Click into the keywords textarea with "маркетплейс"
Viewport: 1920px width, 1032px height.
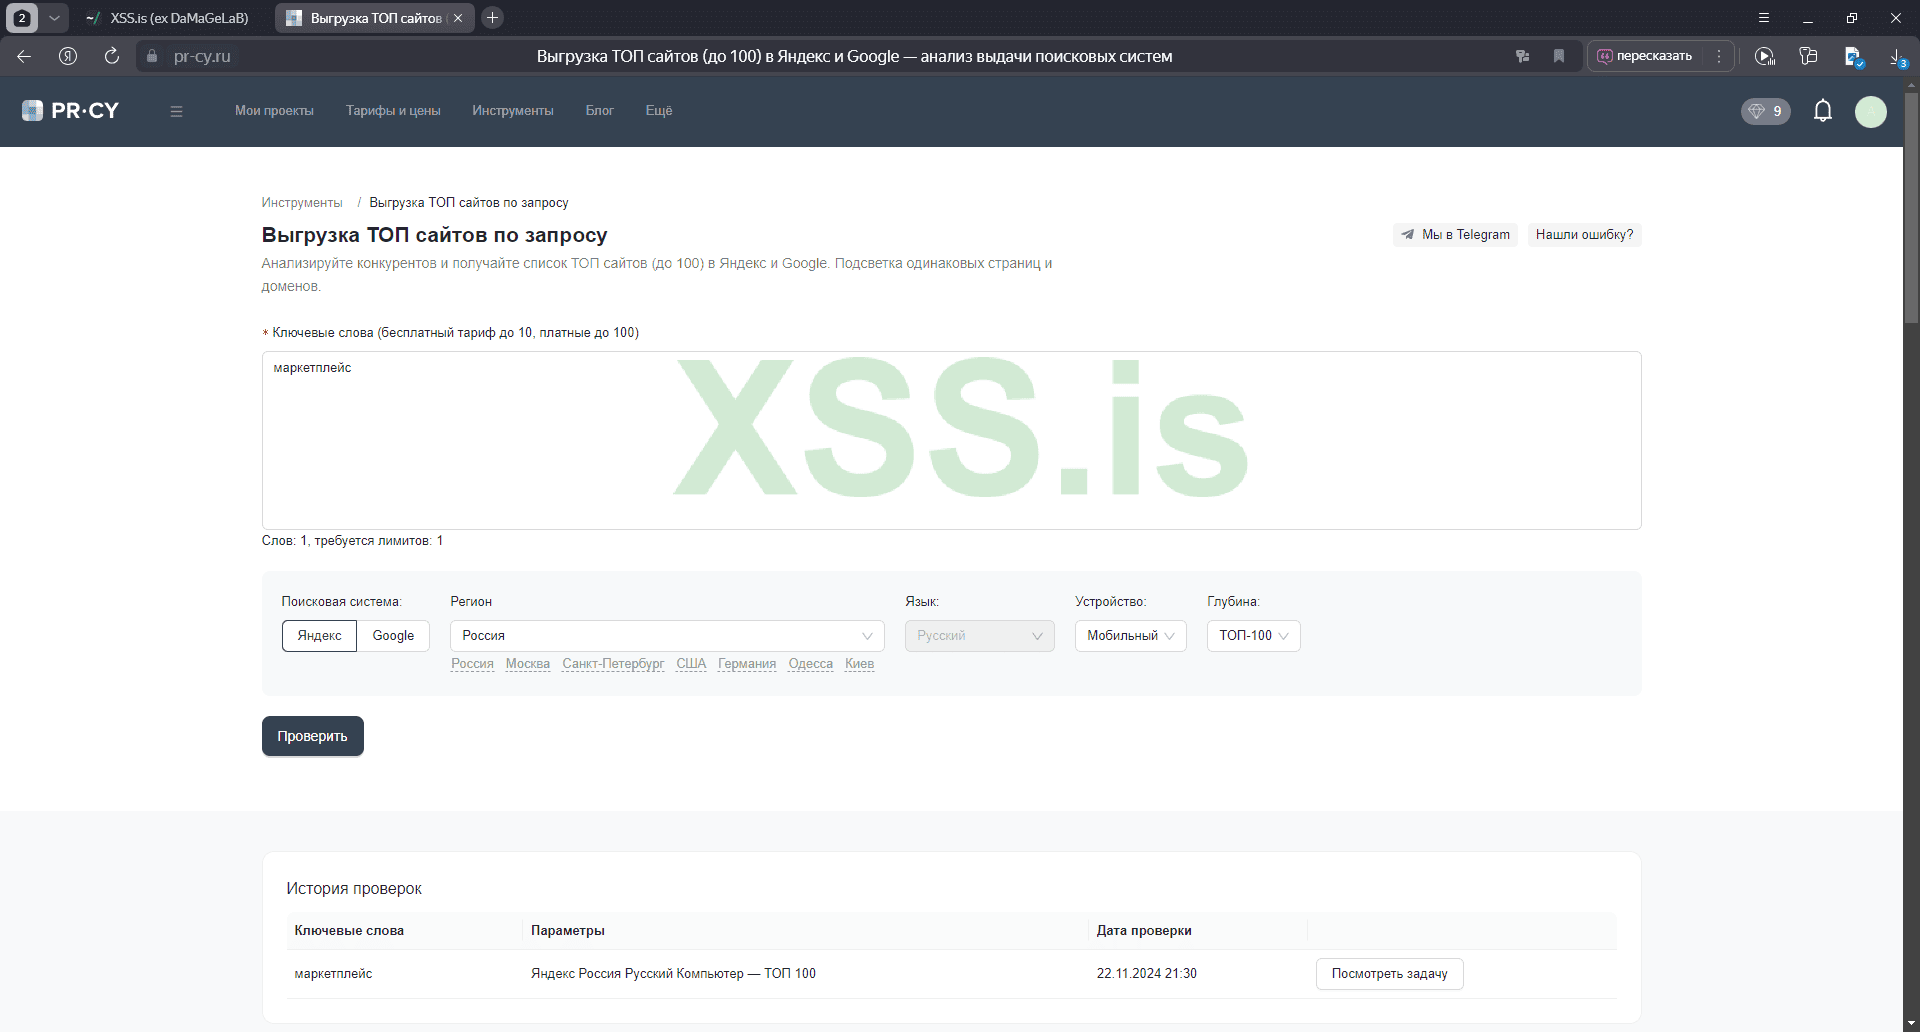click(951, 440)
